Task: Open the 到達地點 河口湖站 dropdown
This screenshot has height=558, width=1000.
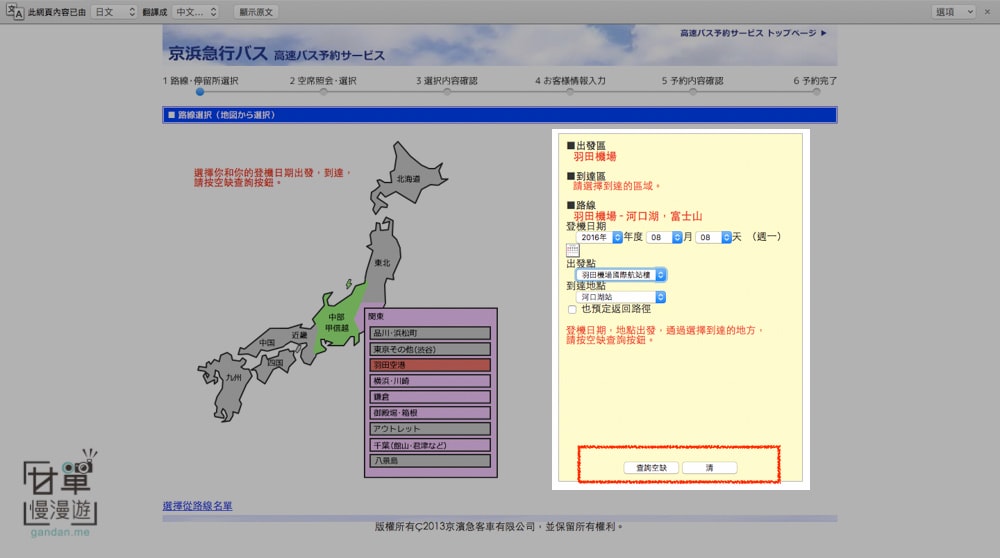Action: 621,297
